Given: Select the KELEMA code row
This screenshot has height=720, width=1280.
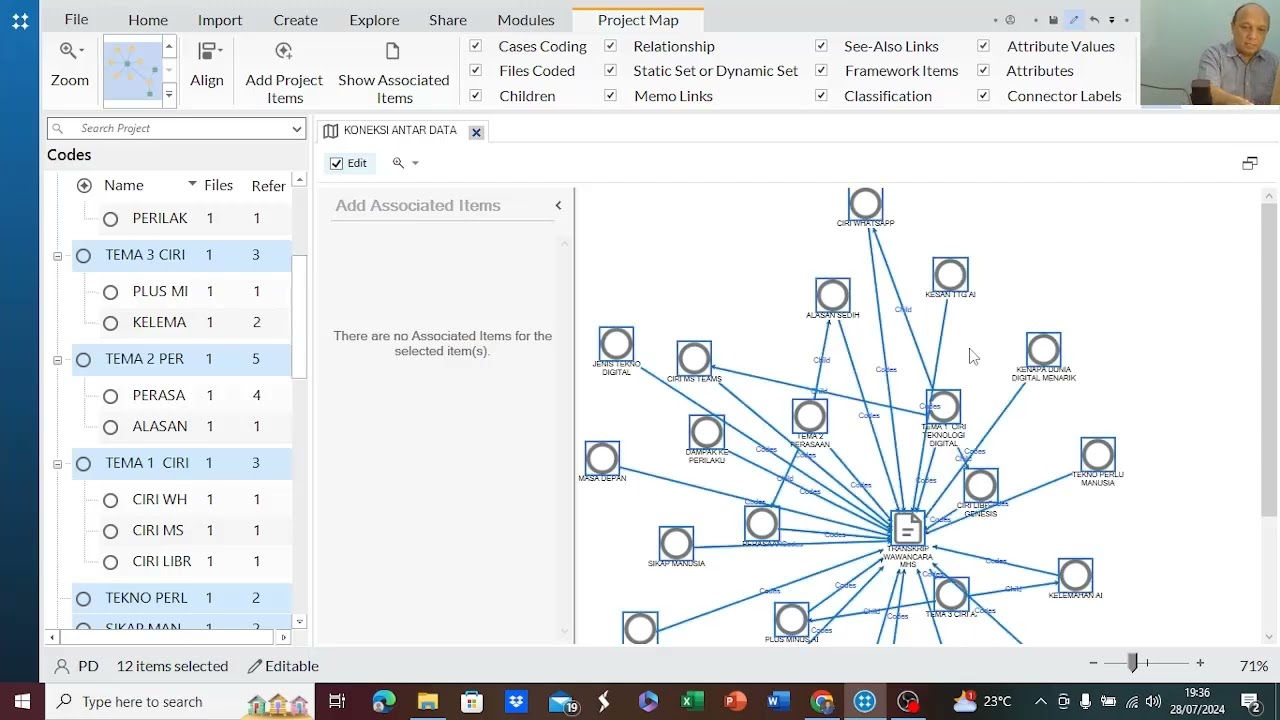Looking at the screenshot, I should click(x=182, y=322).
